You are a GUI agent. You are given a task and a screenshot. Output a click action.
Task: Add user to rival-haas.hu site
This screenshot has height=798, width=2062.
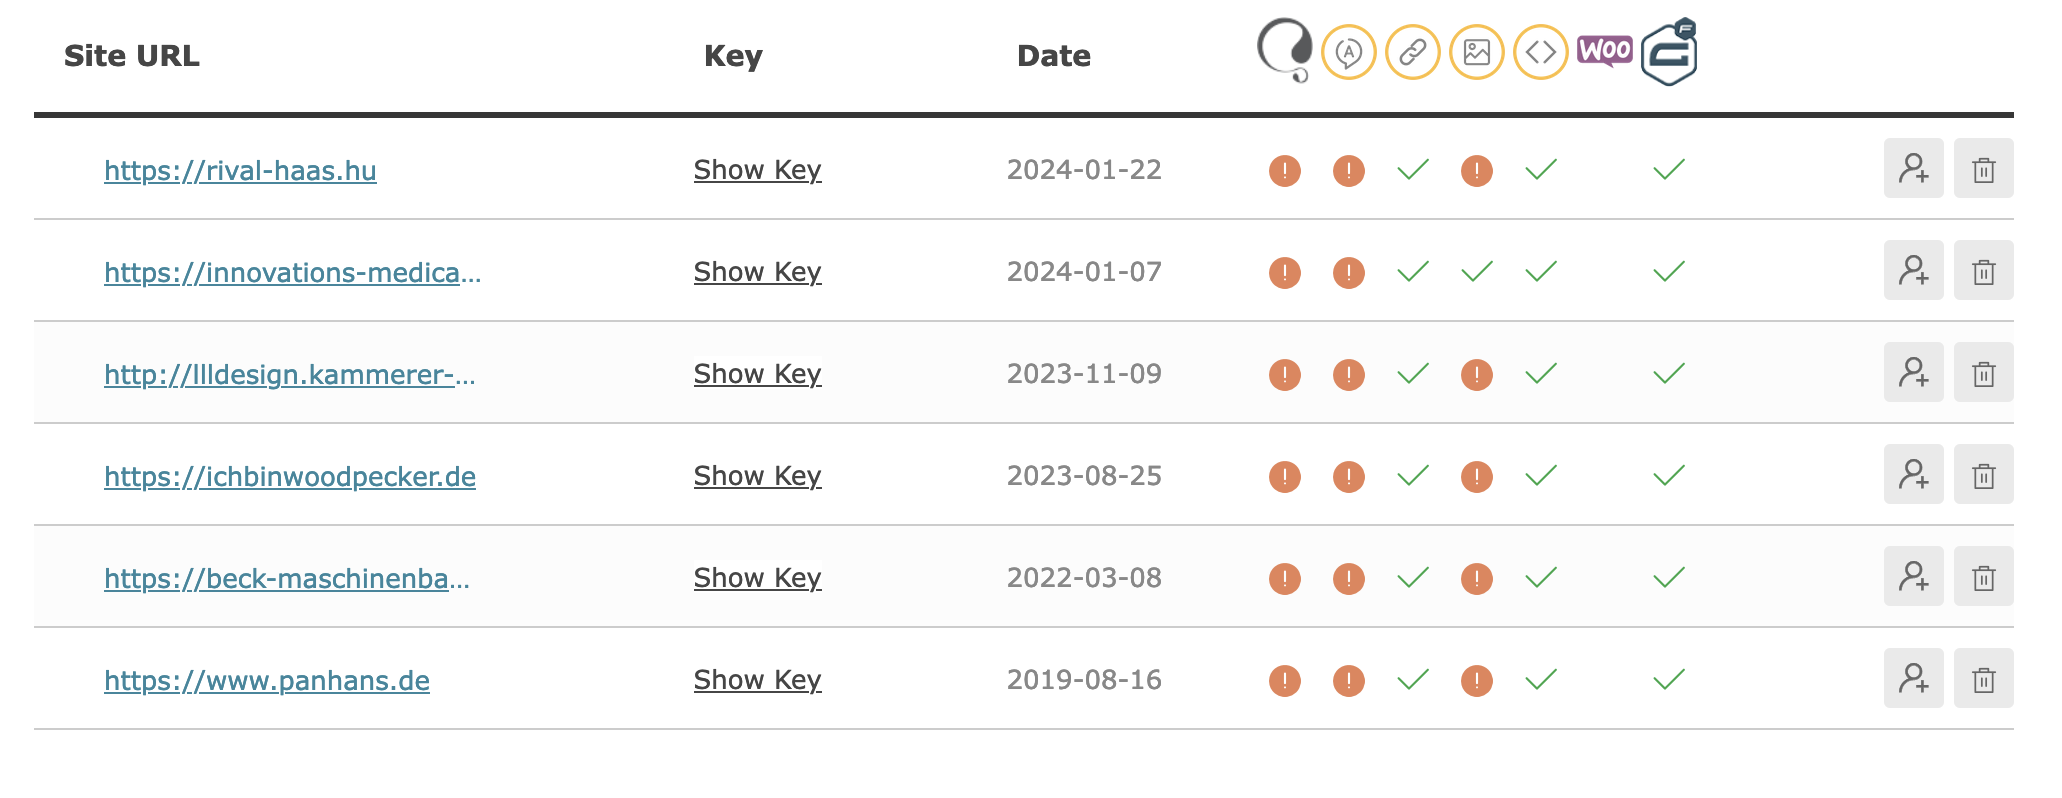[x=1913, y=168]
